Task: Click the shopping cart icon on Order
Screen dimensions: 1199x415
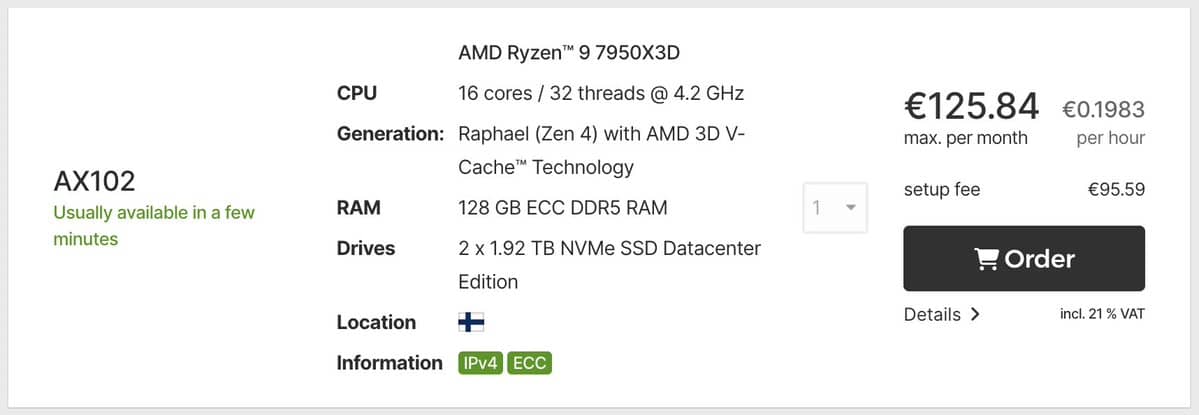Action: pyautogui.click(x=986, y=259)
